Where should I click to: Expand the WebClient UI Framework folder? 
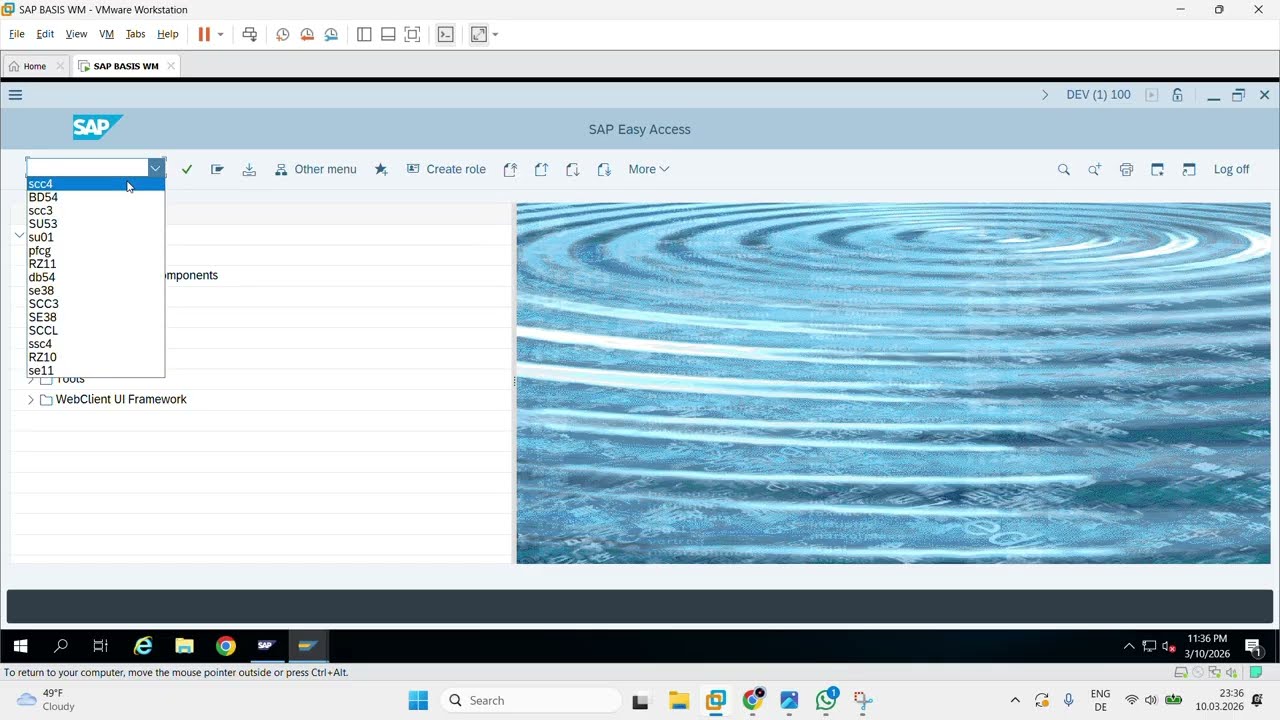coord(31,399)
